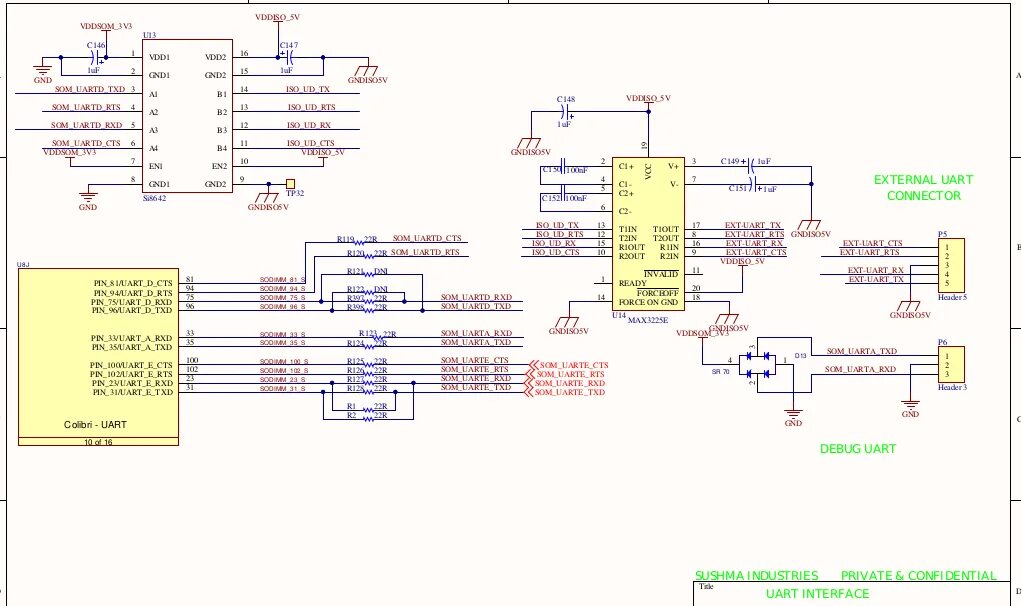Select resistor R1
1021x606 pixels.
370,409
